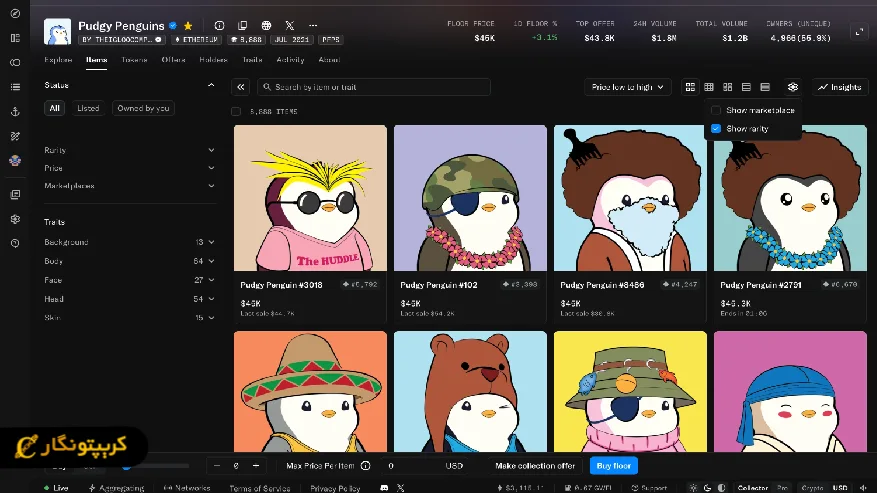Open the Holders tab
The width and height of the screenshot is (877, 493).
[x=213, y=59]
